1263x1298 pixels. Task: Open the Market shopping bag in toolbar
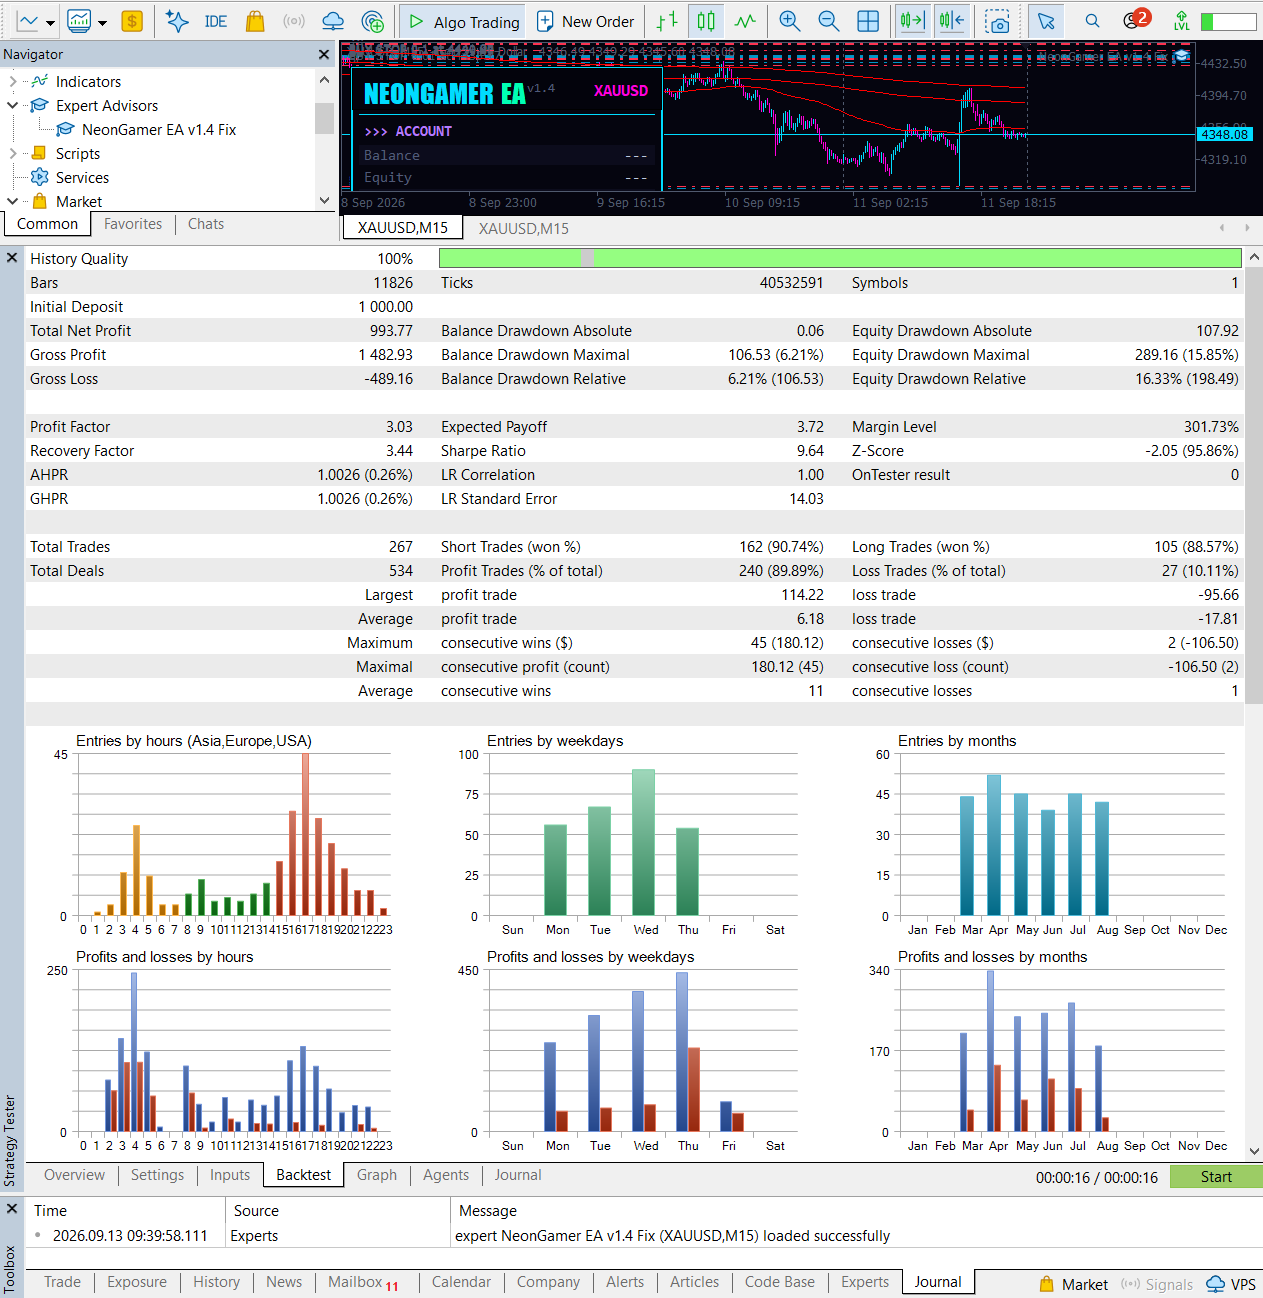coord(255,21)
